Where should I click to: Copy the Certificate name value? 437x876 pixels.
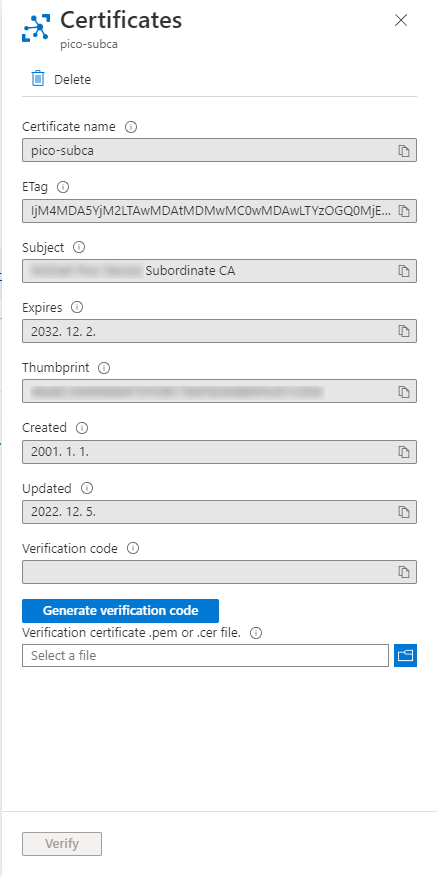[x=403, y=151]
